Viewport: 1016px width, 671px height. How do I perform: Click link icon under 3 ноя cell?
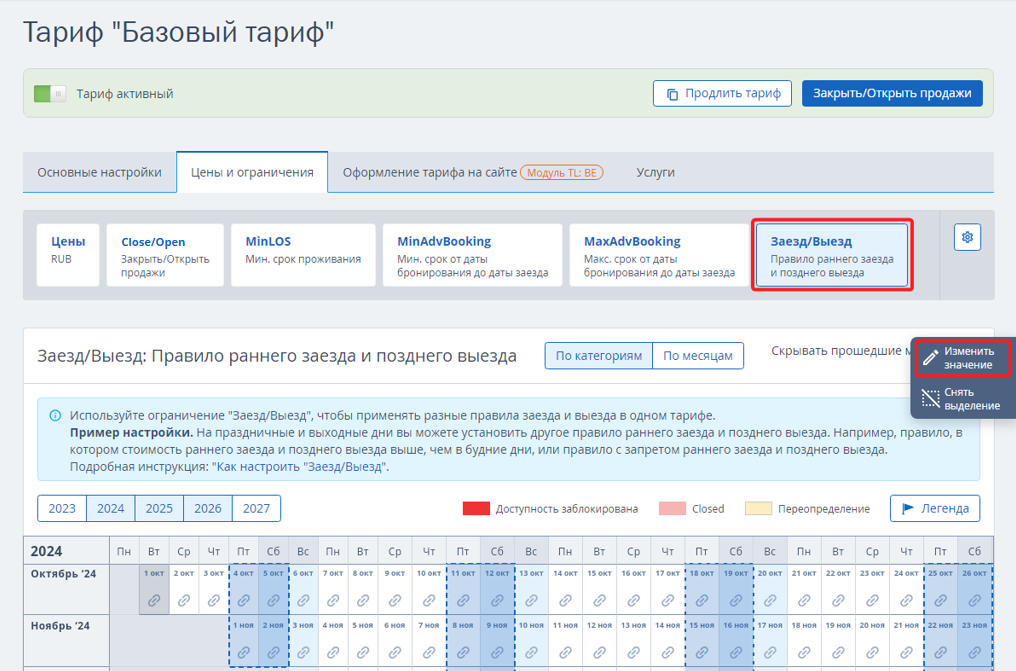tap(303, 652)
